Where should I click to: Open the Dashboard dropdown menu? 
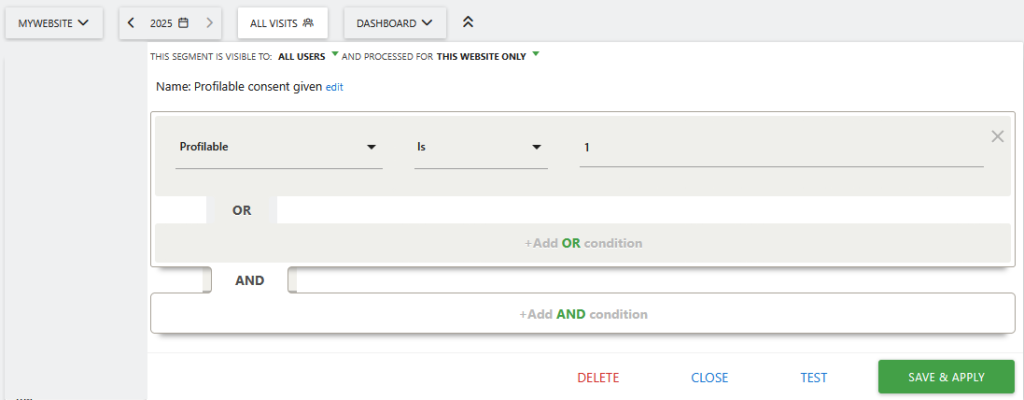(x=394, y=22)
